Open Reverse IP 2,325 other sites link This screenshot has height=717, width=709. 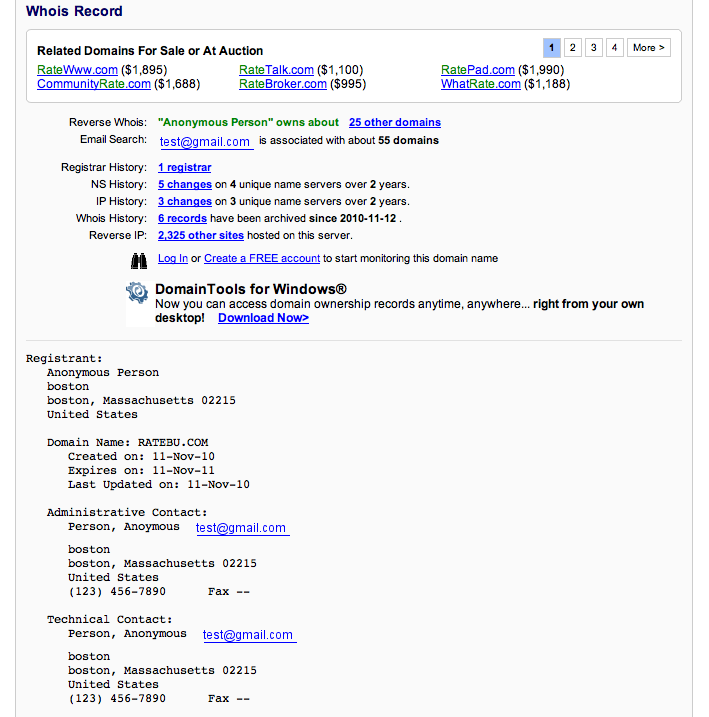click(x=201, y=235)
